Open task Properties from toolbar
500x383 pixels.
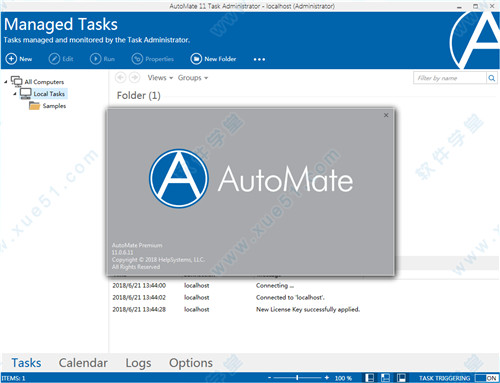[153, 59]
